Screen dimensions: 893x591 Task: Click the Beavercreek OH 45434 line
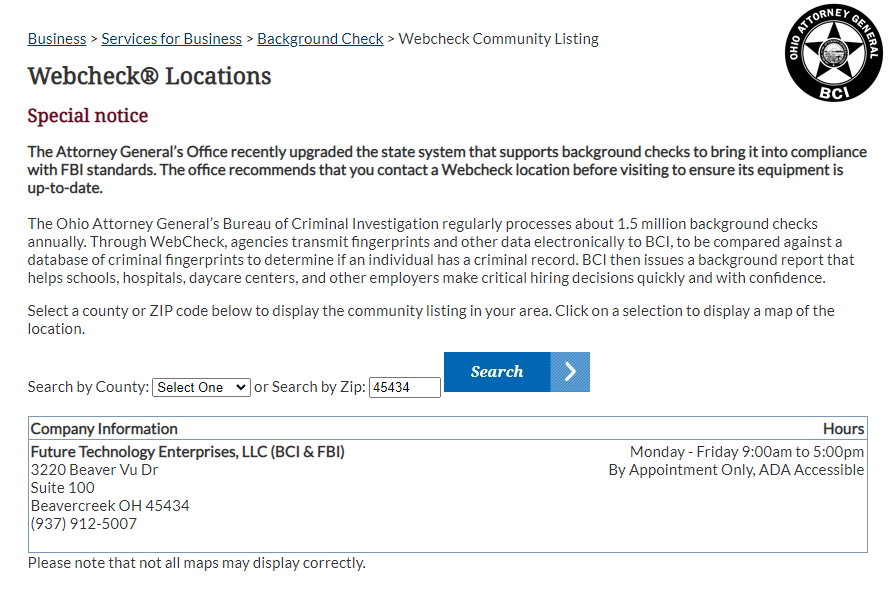tap(110, 506)
